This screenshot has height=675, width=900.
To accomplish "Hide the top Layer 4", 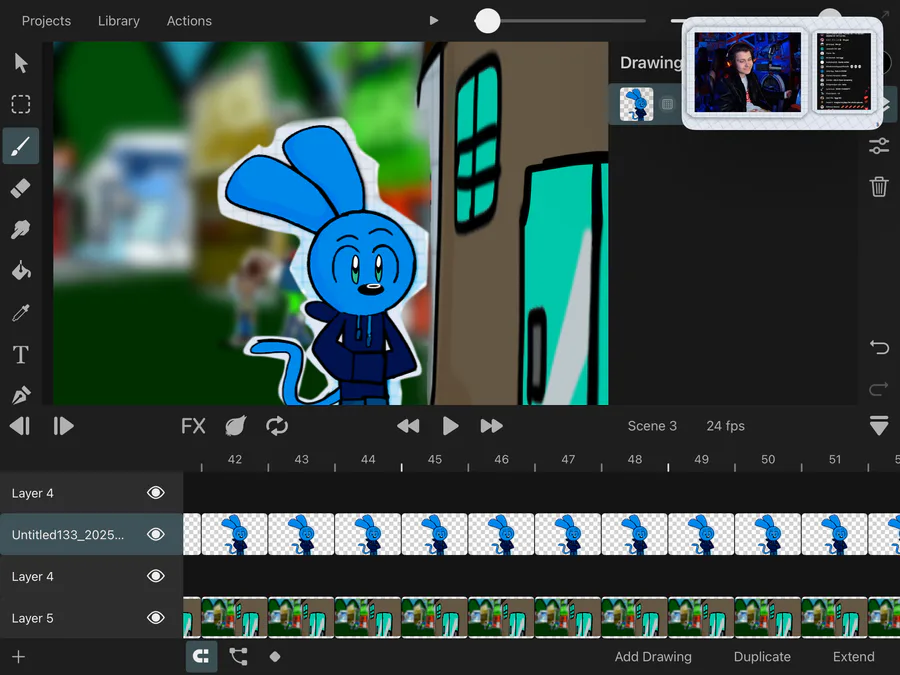I will coord(156,492).
